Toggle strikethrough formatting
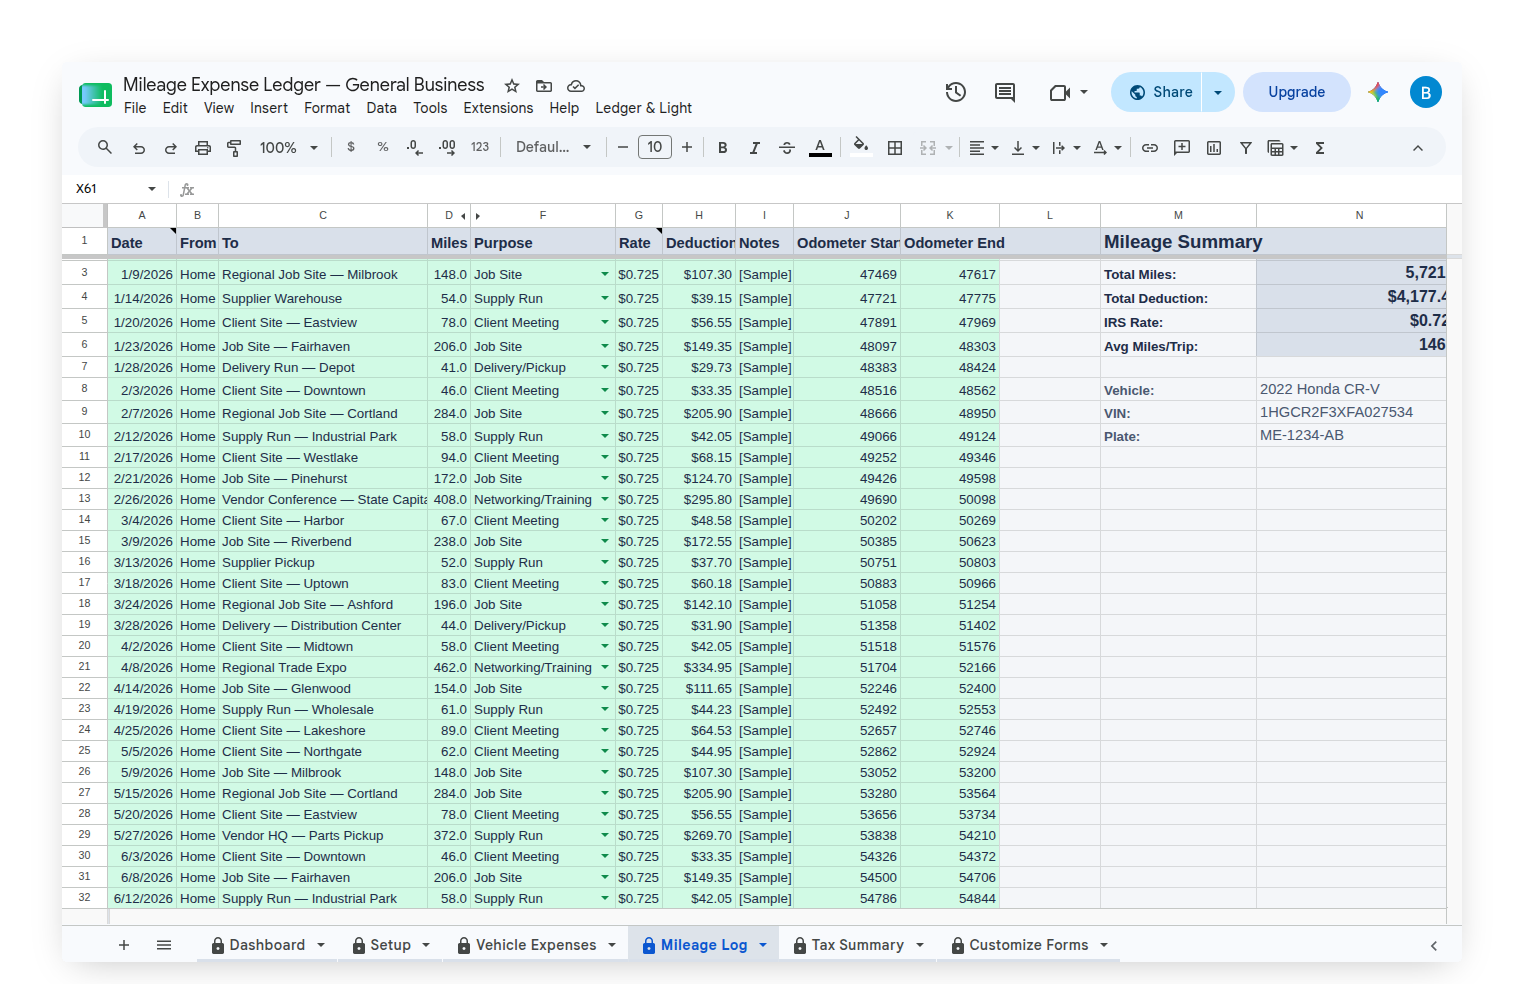This screenshot has height=984, width=1524. click(x=787, y=148)
